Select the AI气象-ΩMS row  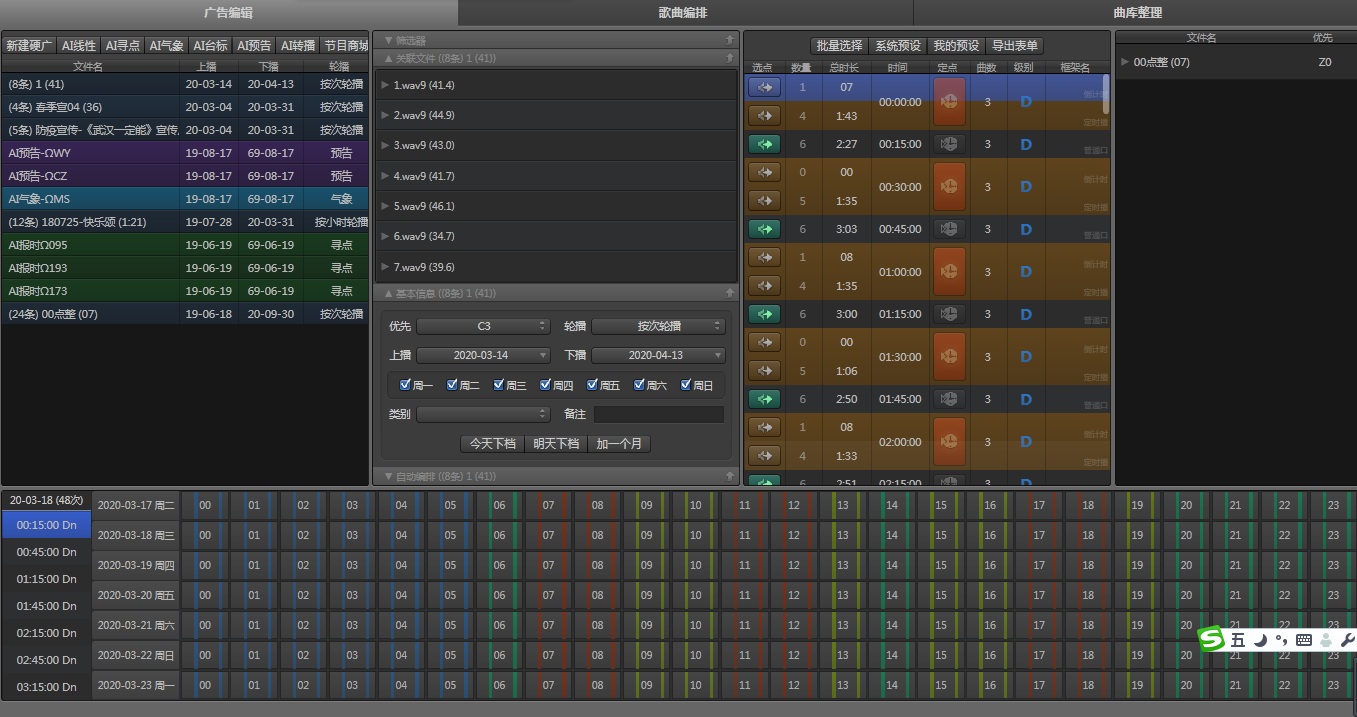click(185, 199)
